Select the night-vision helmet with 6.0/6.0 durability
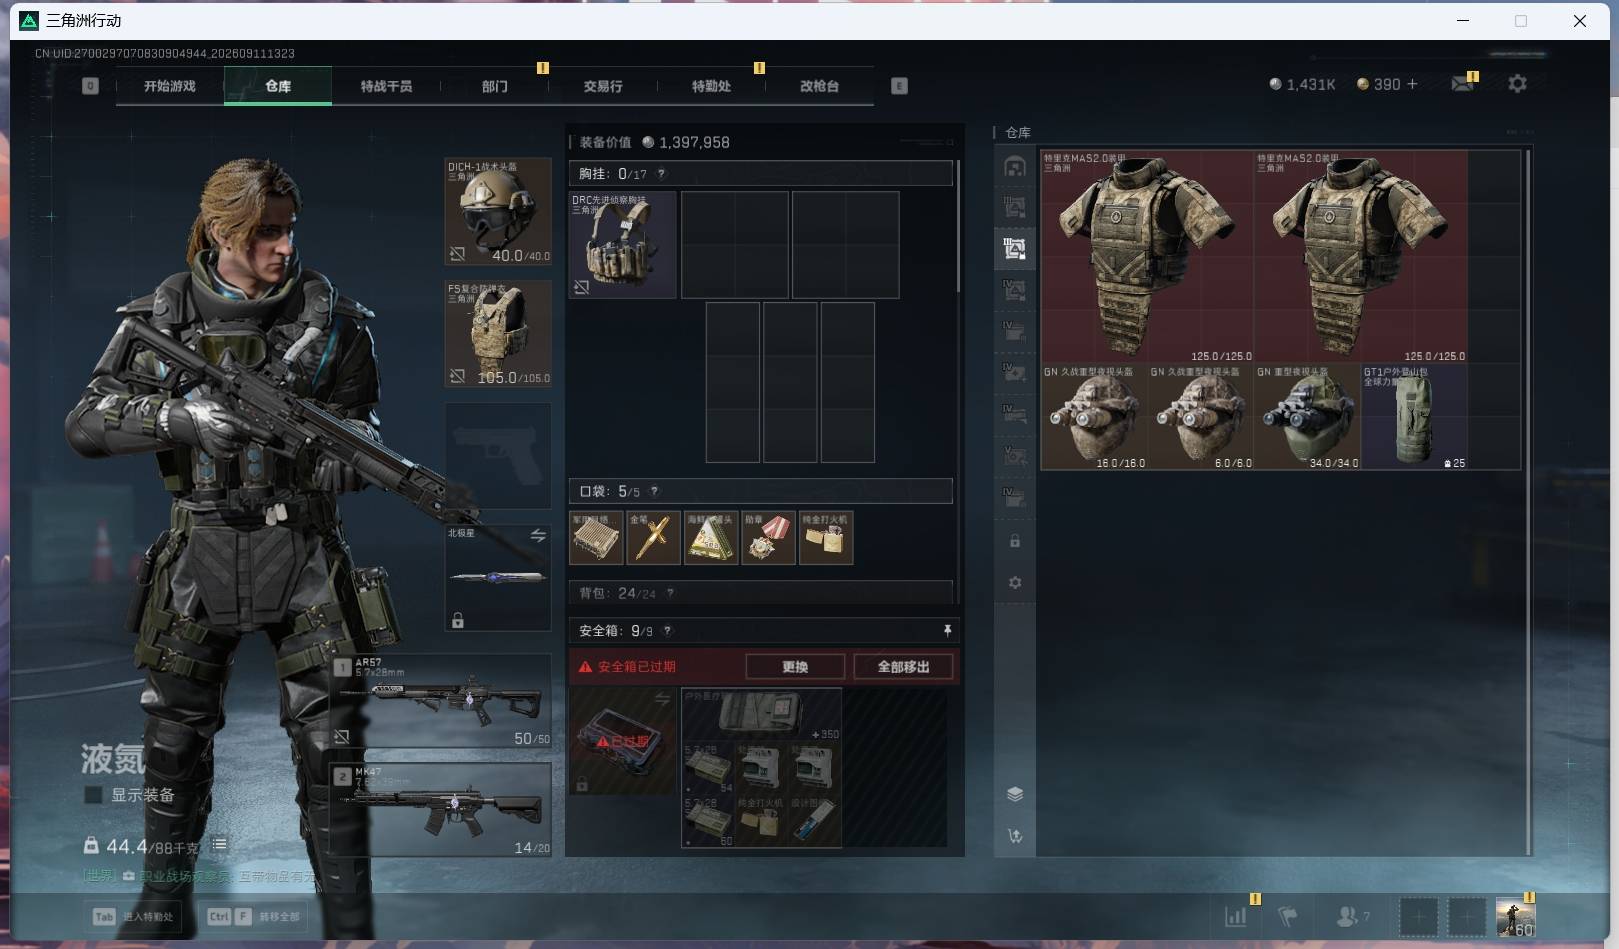This screenshot has width=1619, height=949. (x=1201, y=417)
